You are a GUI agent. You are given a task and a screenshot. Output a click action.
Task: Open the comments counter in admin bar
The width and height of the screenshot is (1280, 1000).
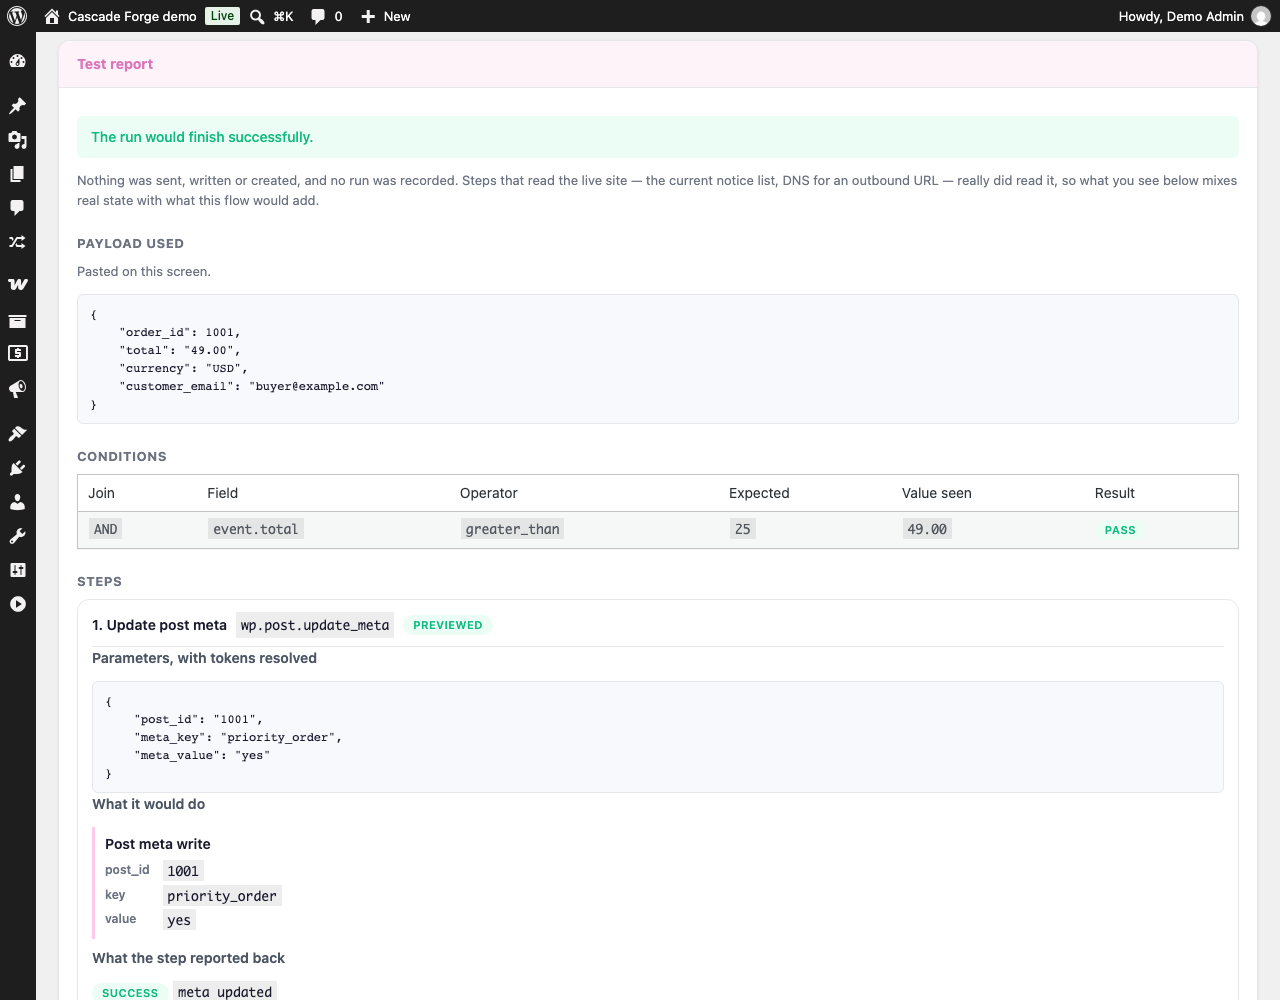(x=327, y=16)
